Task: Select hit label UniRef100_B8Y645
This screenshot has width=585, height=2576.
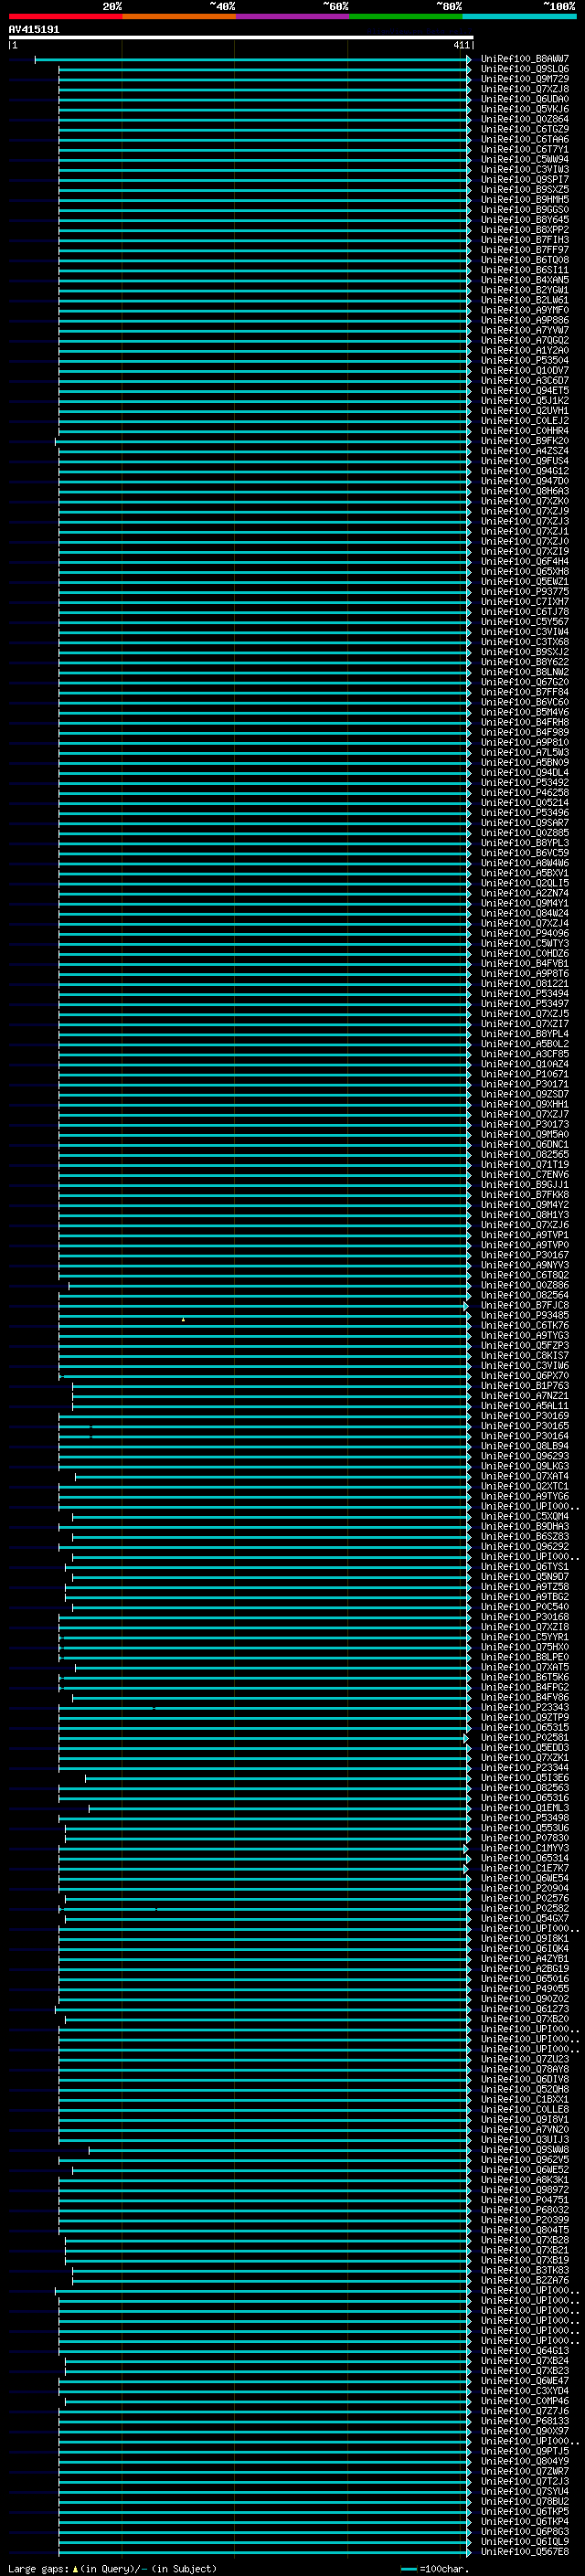Action: pos(525,219)
